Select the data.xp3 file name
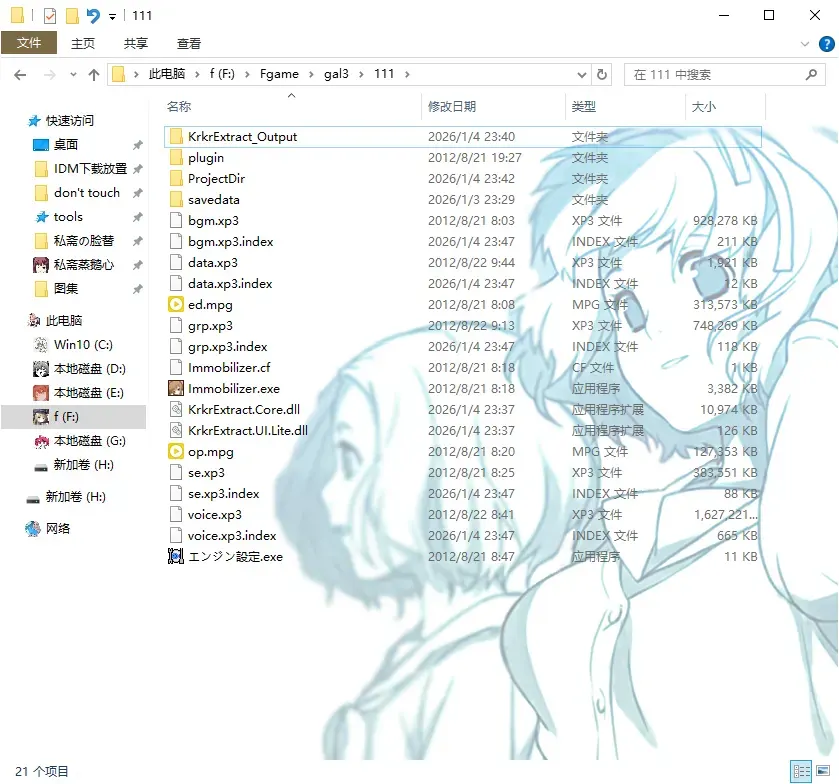Image resolution: width=839 pixels, height=784 pixels. pyautogui.click(x=213, y=263)
